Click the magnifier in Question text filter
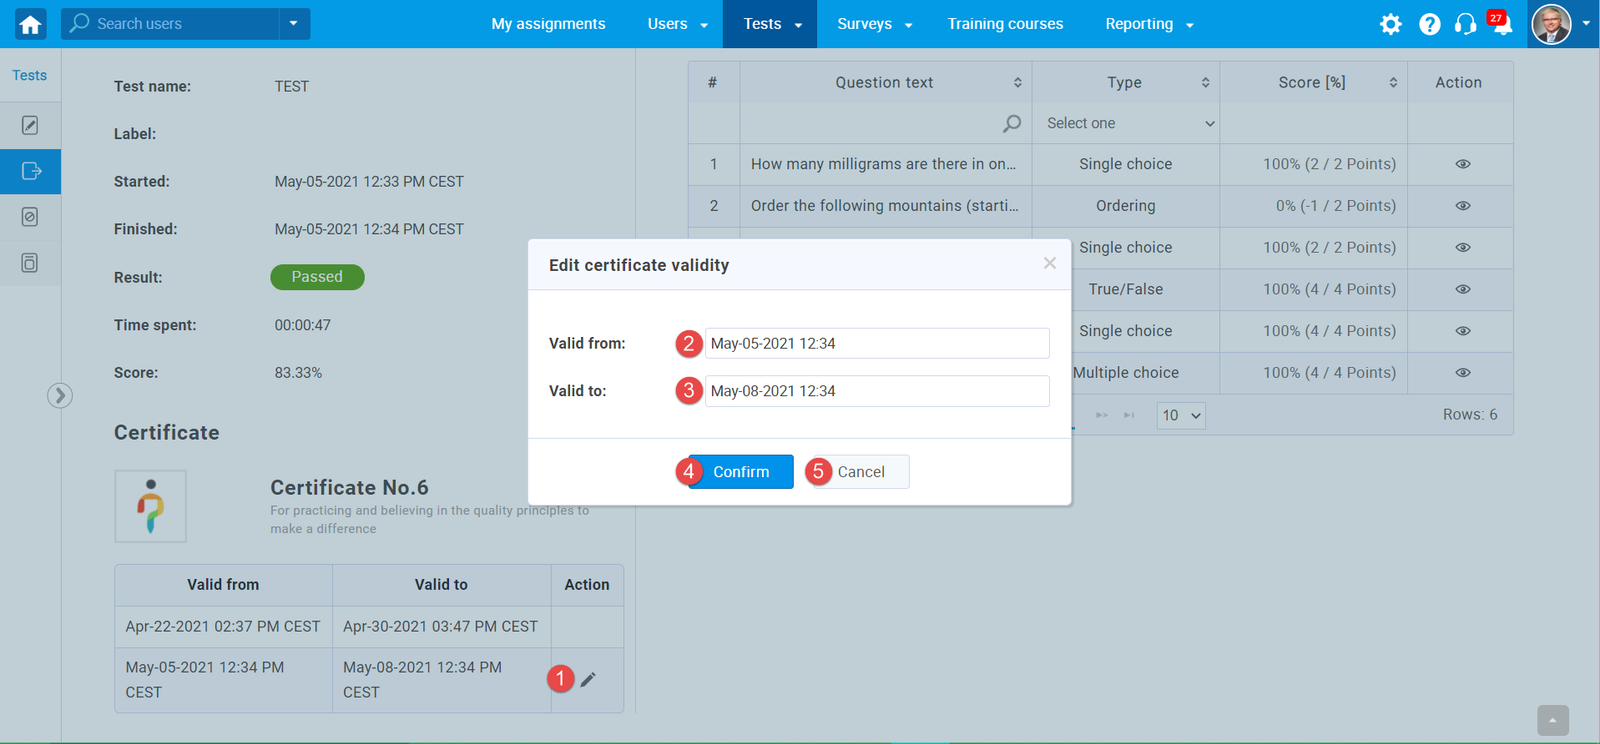 pyautogui.click(x=1012, y=123)
